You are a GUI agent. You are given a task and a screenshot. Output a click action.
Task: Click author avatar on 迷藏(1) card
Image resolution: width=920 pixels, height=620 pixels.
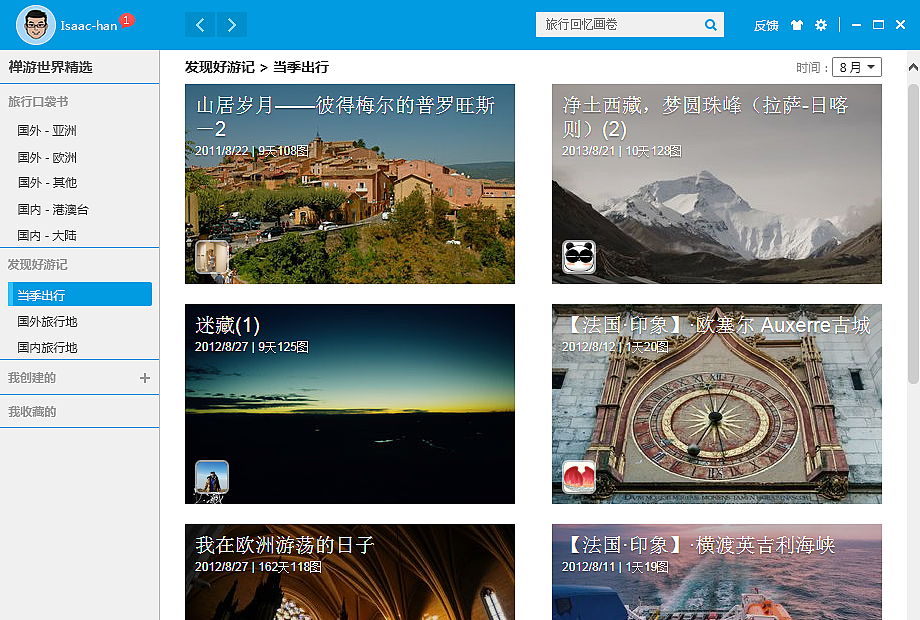click(212, 477)
